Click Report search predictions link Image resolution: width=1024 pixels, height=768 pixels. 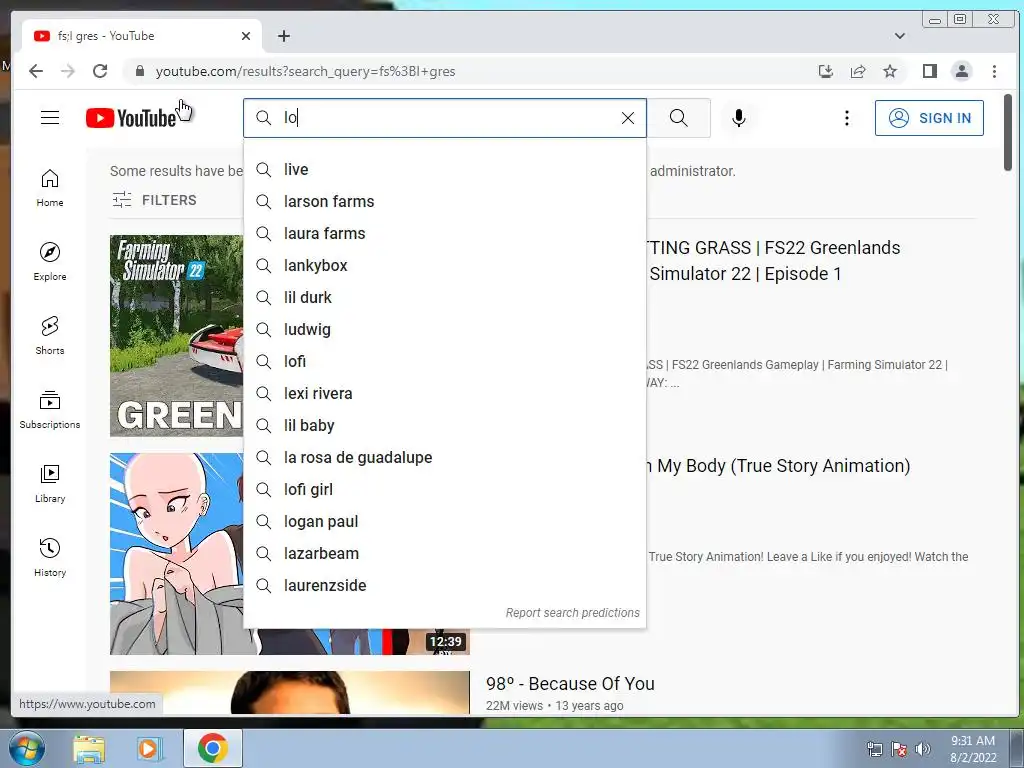tap(572, 613)
